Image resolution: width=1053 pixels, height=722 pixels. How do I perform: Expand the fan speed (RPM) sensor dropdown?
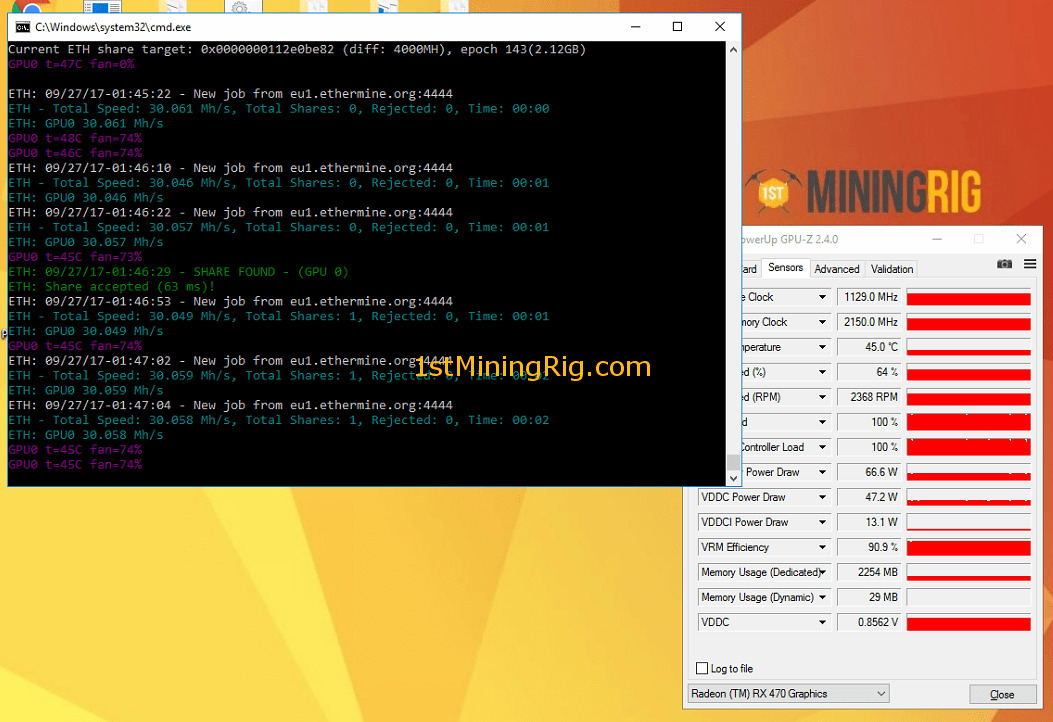point(822,397)
